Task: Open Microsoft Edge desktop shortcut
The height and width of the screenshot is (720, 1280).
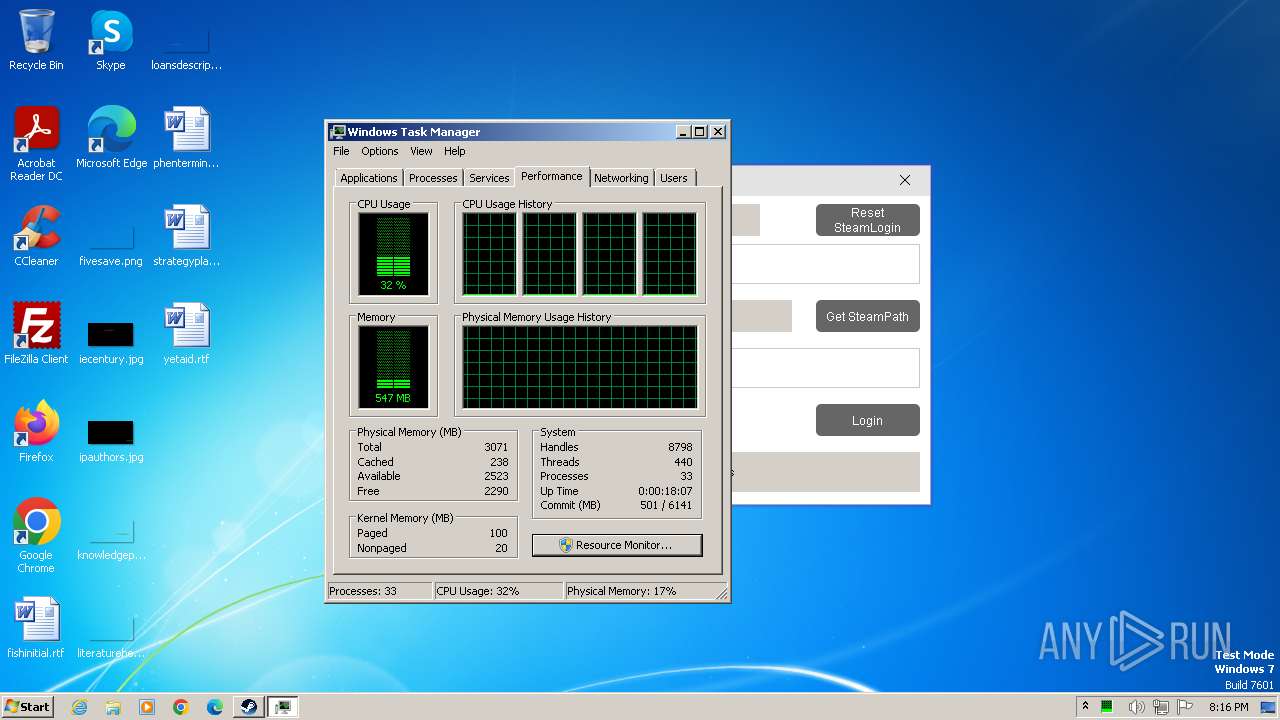Action: [111, 137]
